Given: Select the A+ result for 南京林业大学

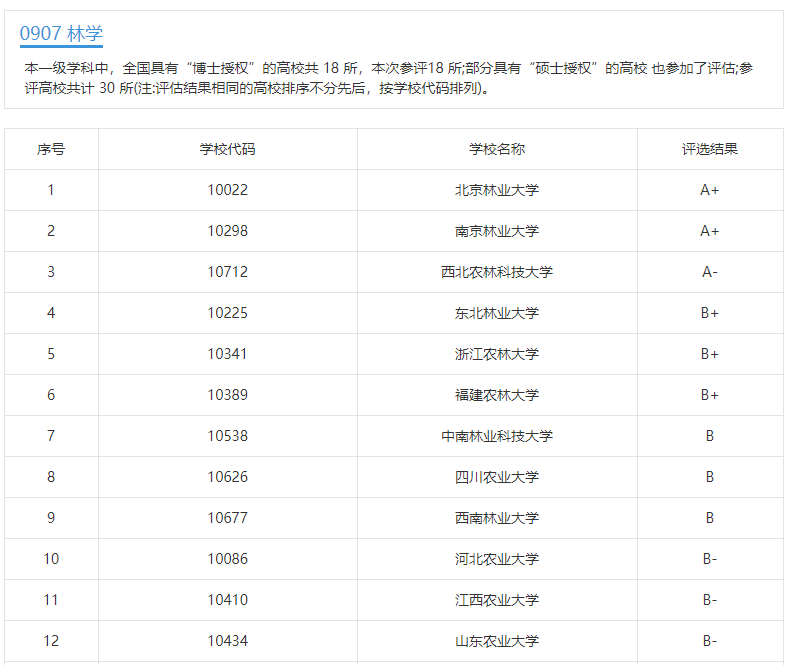Looking at the screenshot, I should pyautogui.click(x=710, y=231).
